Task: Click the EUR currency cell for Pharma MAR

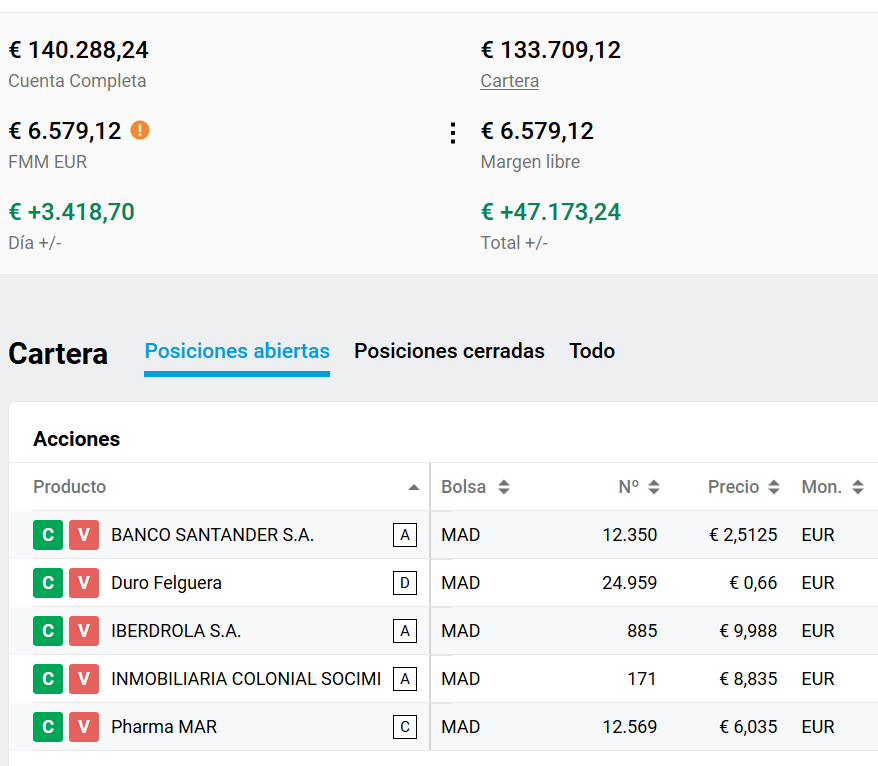Action: tap(818, 727)
